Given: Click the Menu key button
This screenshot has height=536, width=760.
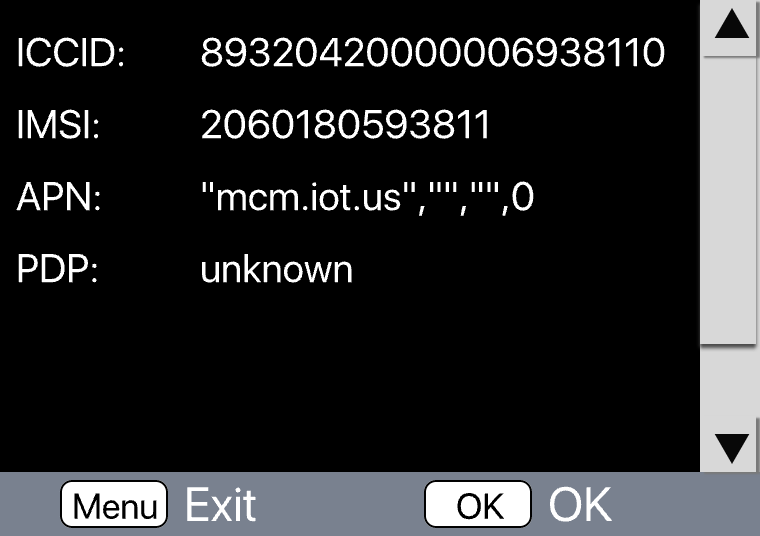Looking at the screenshot, I should (114, 504).
